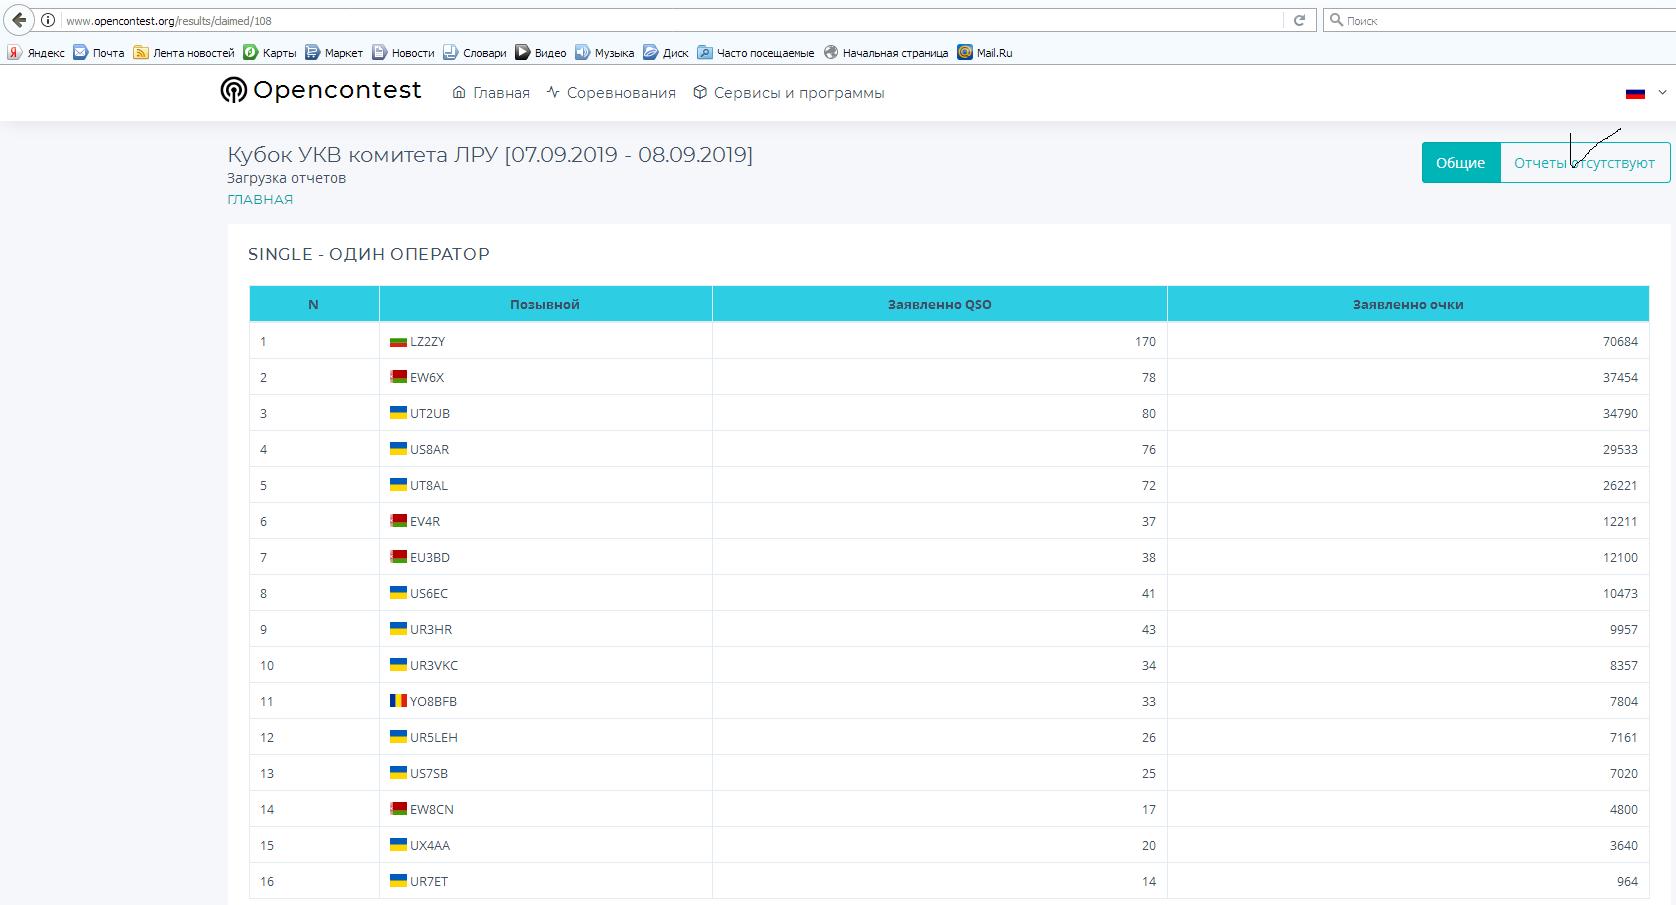Image resolution: width=1676 pixels, height=905 pixels.
Task: Click the browser back arrow button
Action: 19,20
